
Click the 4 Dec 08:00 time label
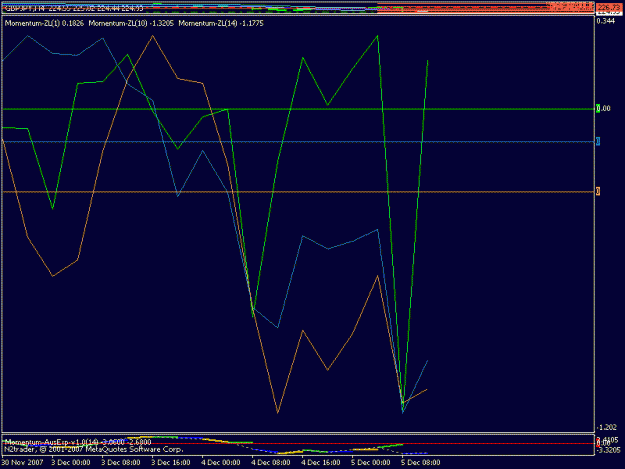271,463
